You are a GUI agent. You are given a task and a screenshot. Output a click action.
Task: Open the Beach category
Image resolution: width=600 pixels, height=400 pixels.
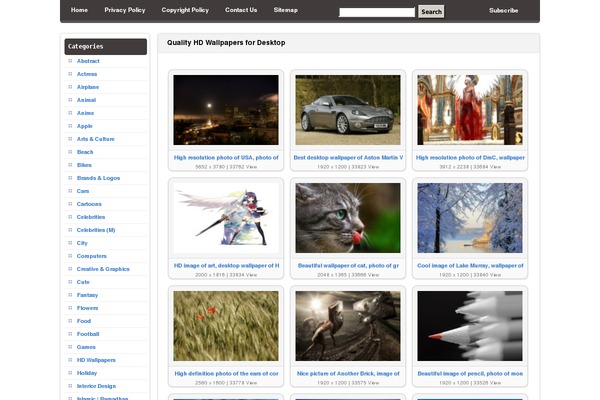pos(85,152)
